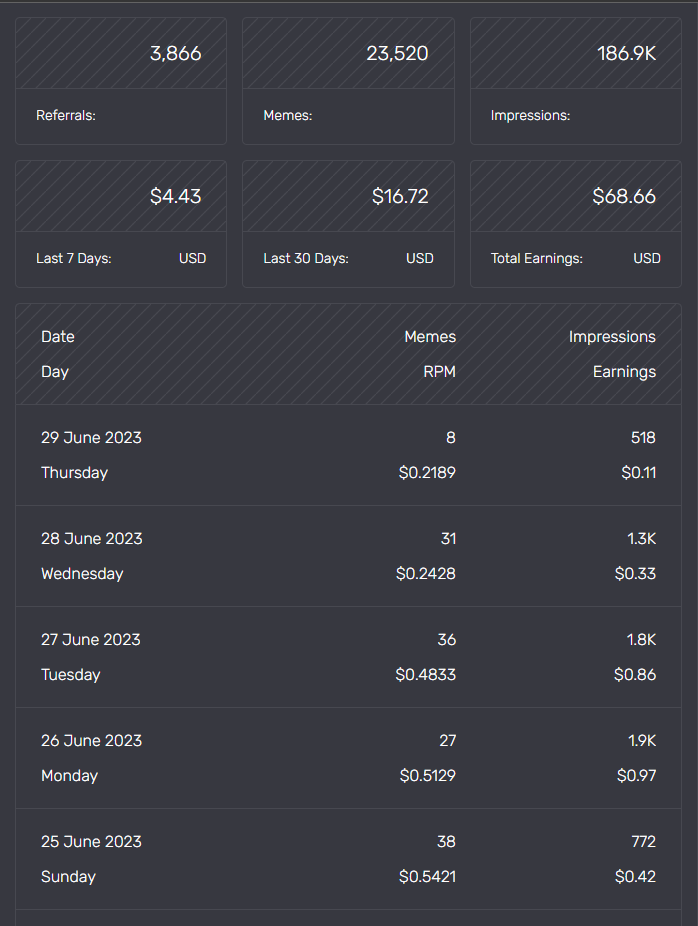Image resolution: width=698 pixels, height=926 pixels.
Task: Click the 27 June 2023 date
Action: pos(91,640)
